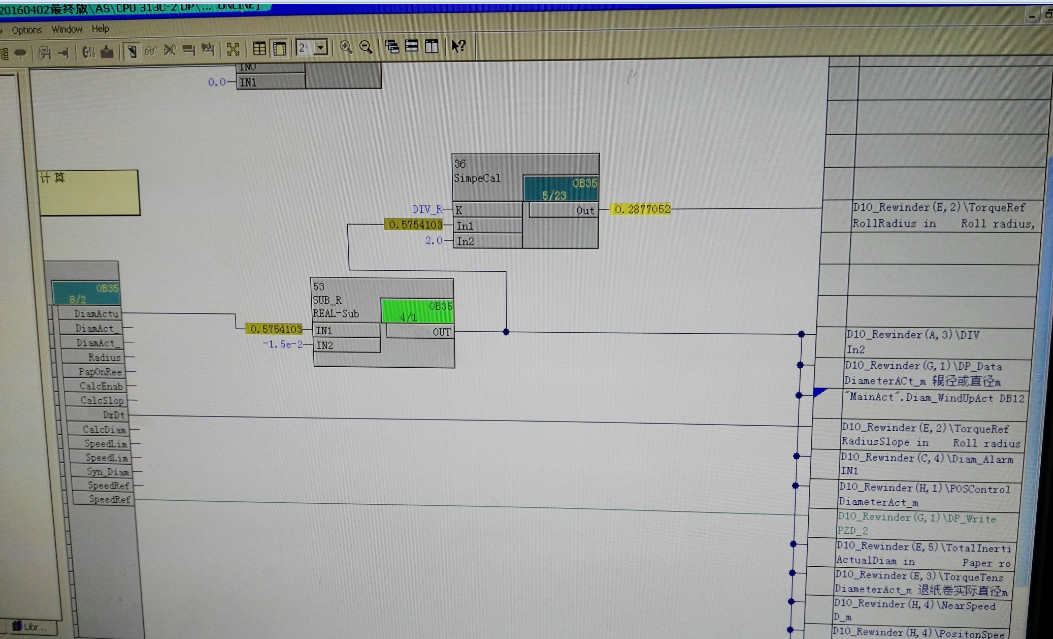Screen dimensions: 1053x639
Task: Switch to the sheet view toggle button
Action: click(x=259, y=48)
